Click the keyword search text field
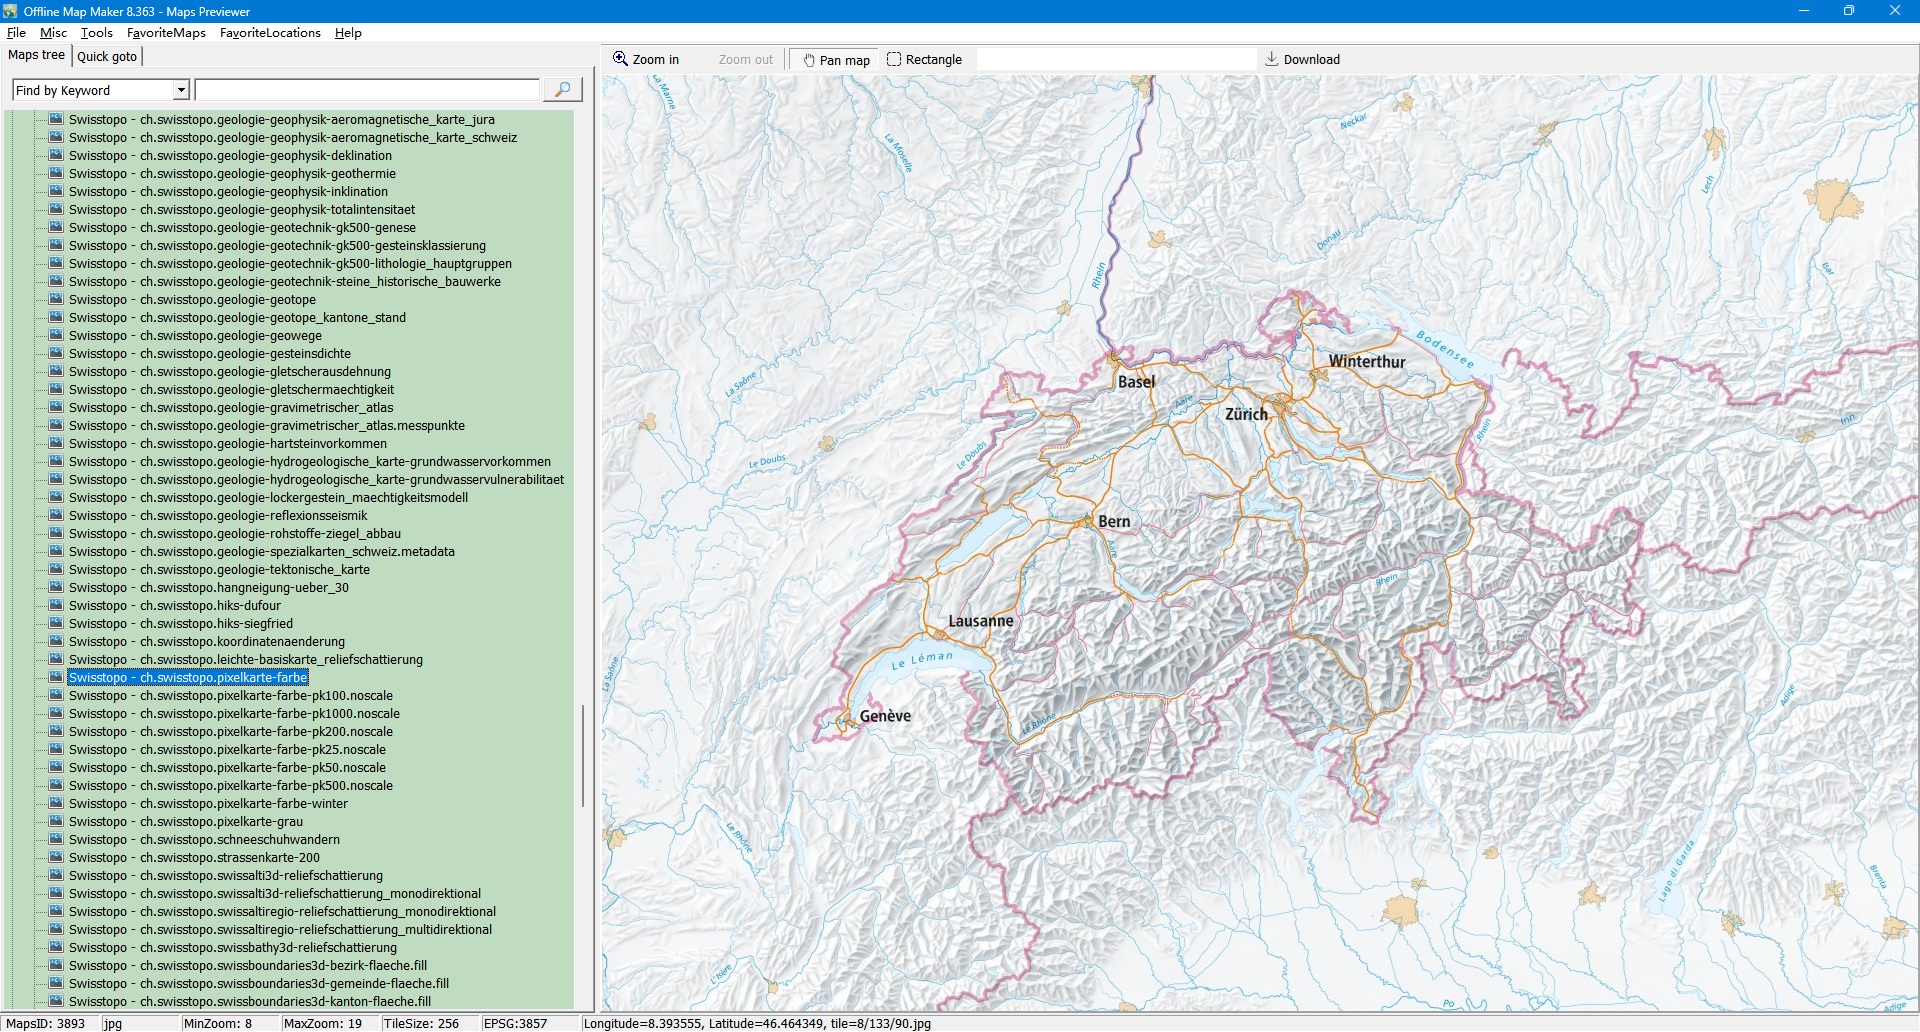 [x=367, y=90]
